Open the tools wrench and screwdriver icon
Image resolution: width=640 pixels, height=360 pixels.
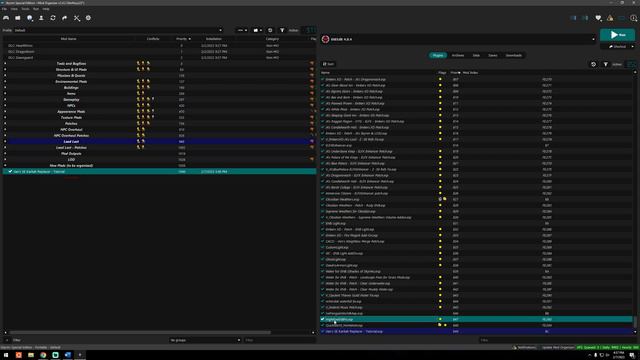tap(77, 18)
